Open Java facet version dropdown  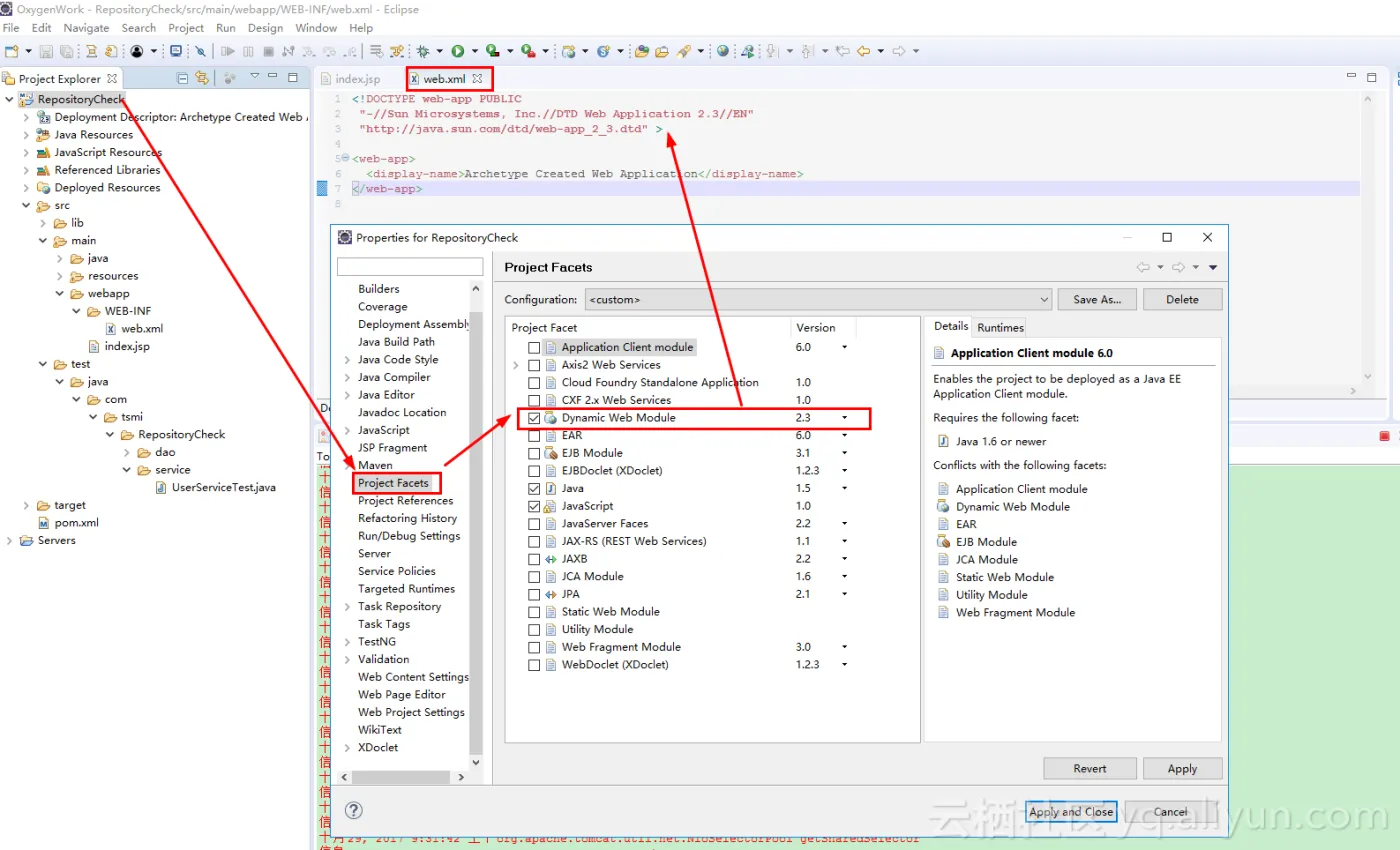tap(844, 489)
